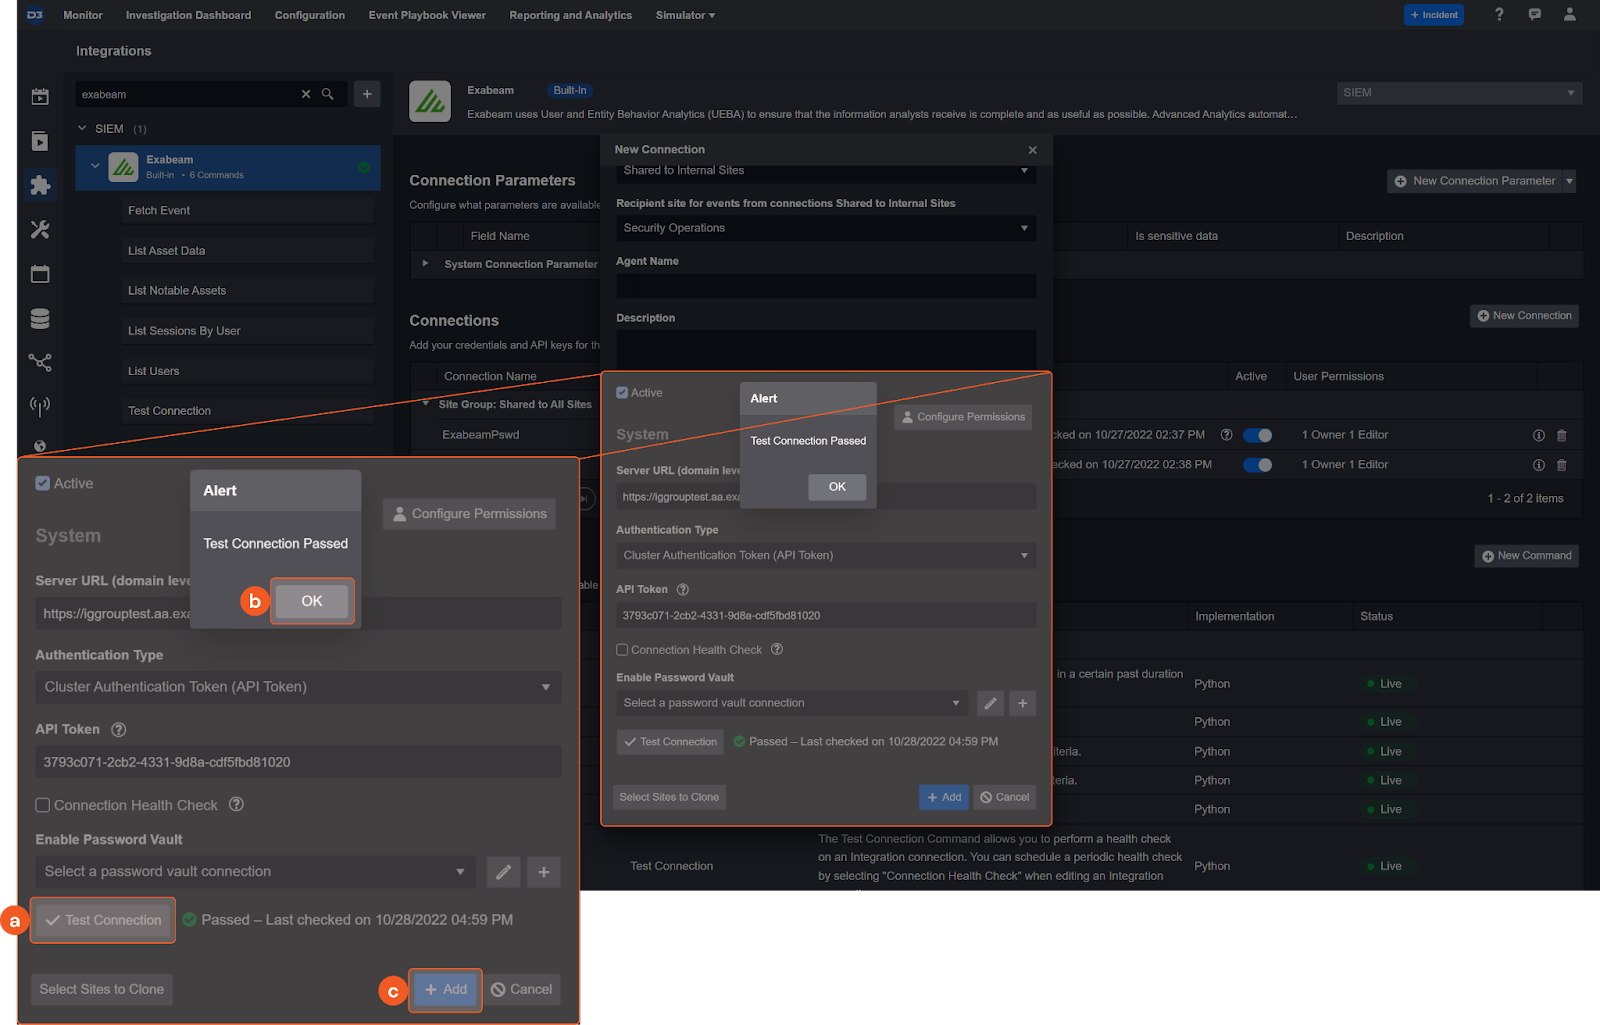Image resolution: width=1600 pixels, height=1025 pixels.
Task: Add password vault via plus in New Connection dialog
Action: (x=1022, y=703)
